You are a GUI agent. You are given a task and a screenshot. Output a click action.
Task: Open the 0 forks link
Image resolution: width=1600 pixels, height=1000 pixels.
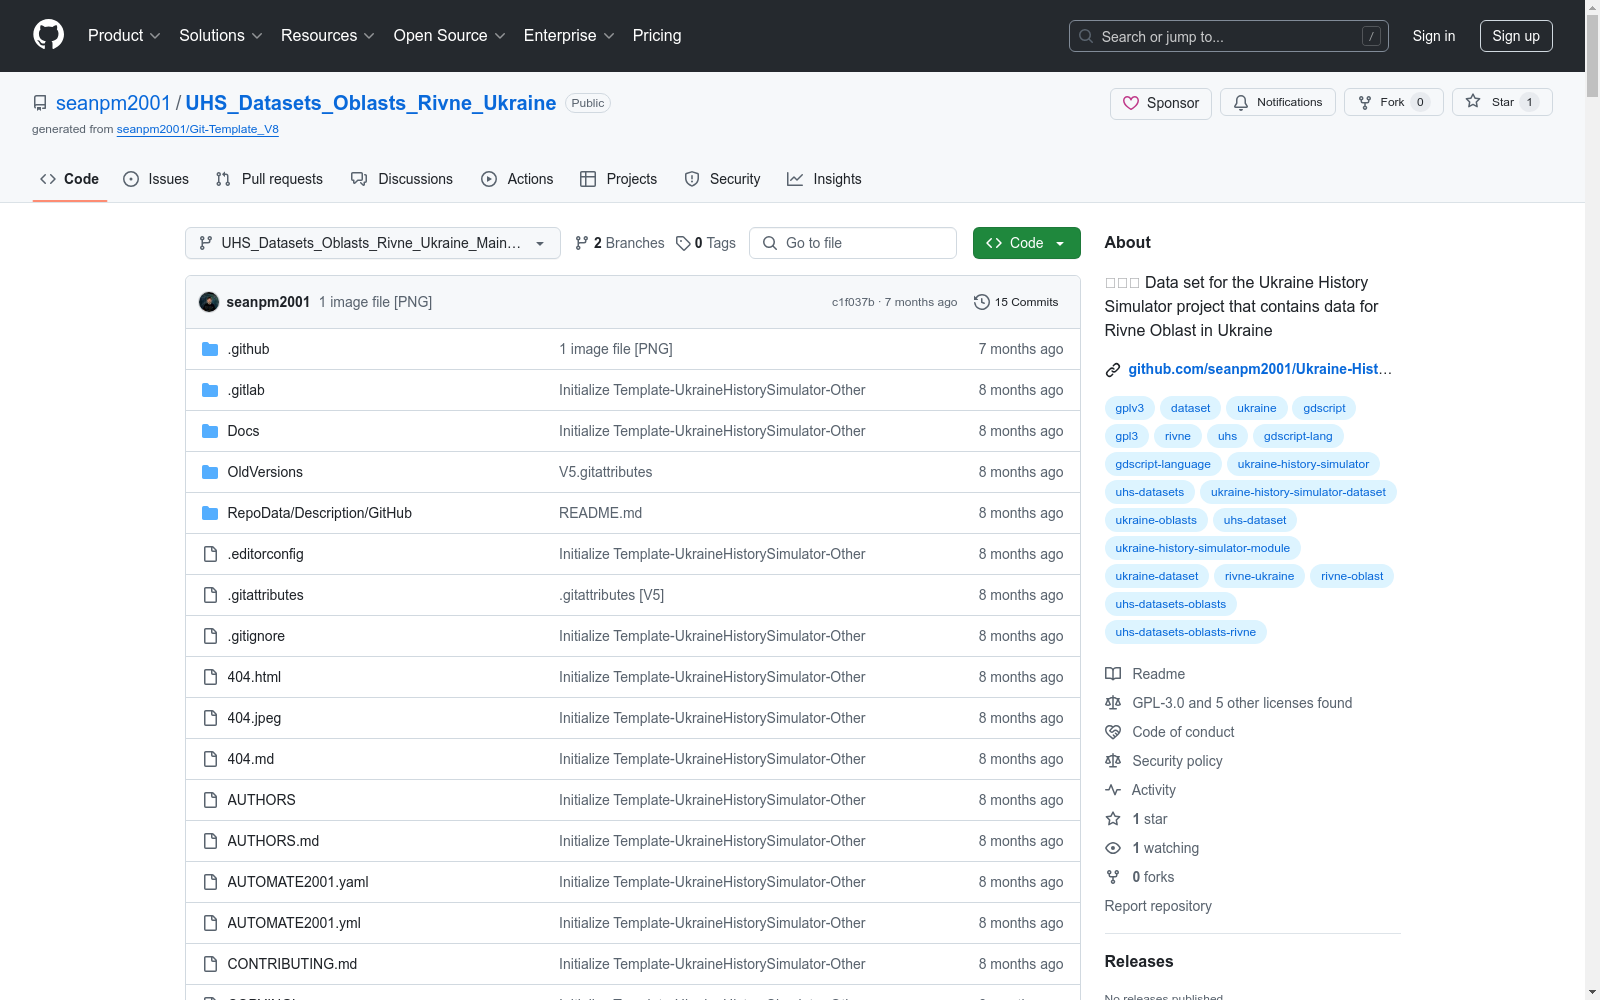coord(1153,877)
